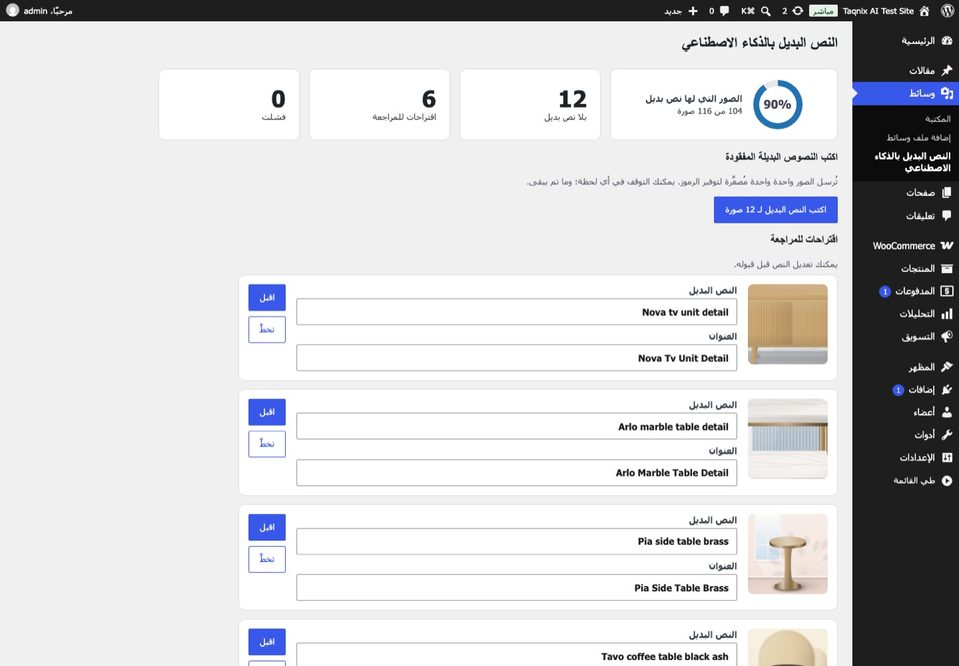Click the 0 فشلت stat card

tap(229, 105)
